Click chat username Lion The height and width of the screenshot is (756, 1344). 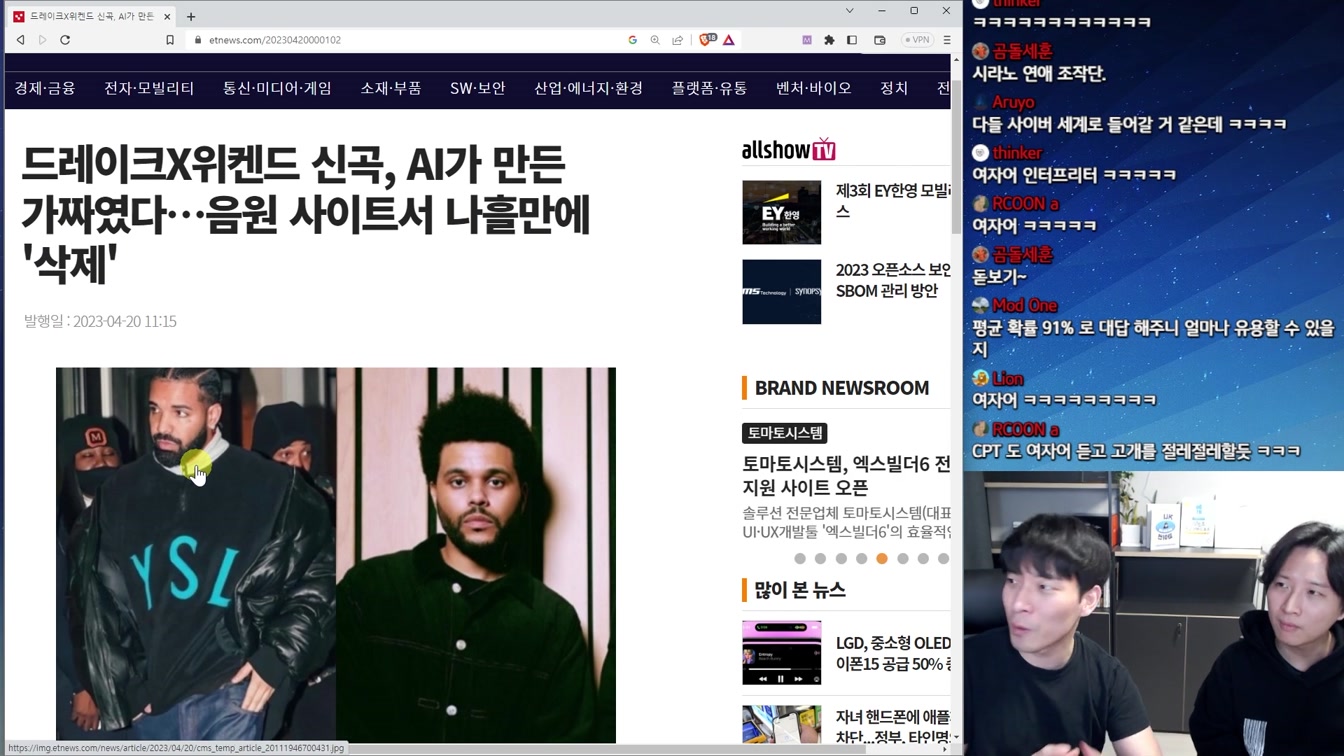point(1007,378)
